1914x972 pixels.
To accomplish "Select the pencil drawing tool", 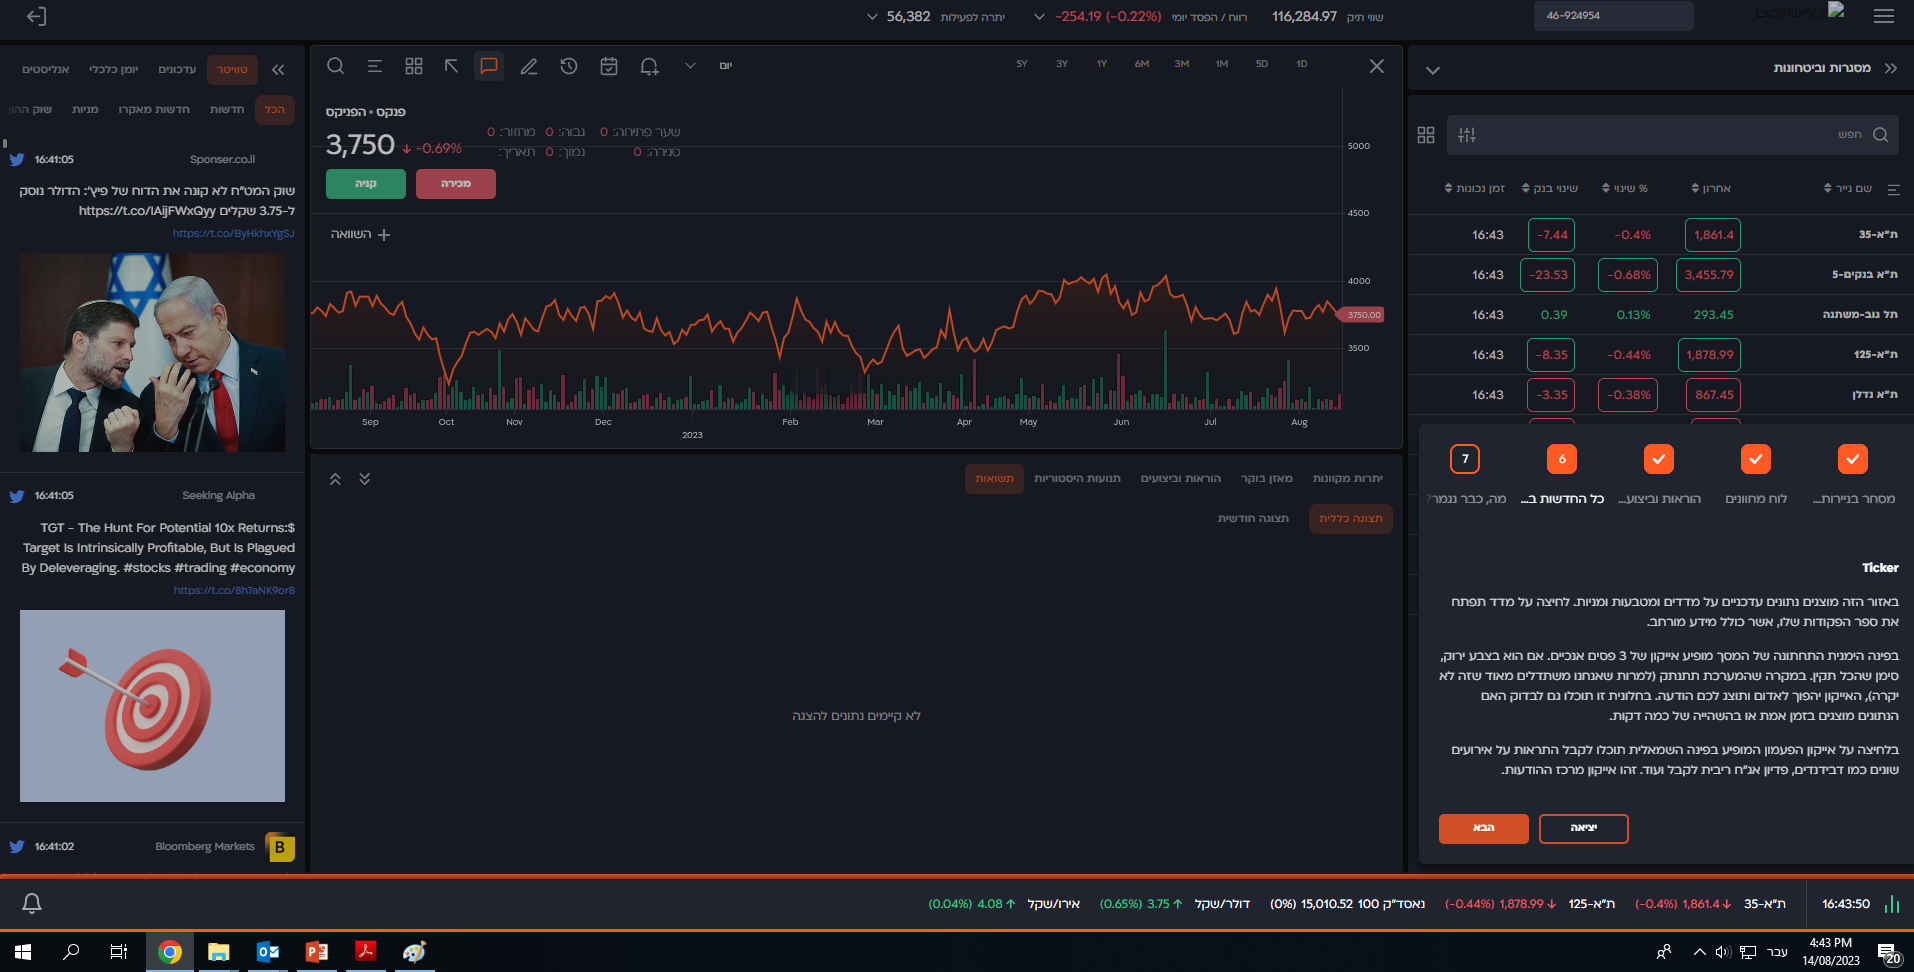I will click(x=529, y=66).
